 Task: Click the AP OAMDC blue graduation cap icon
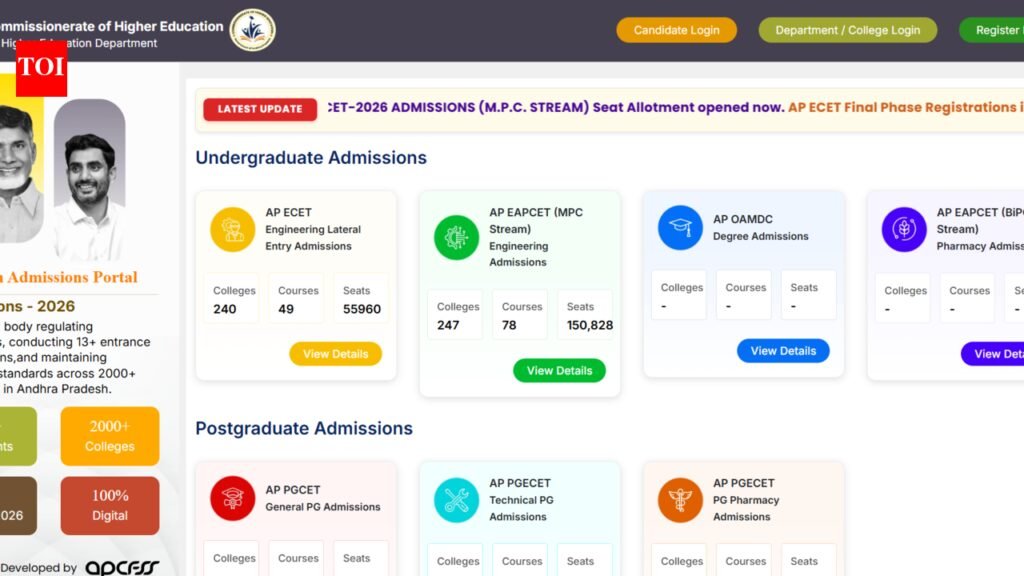[x=680, y=227]
